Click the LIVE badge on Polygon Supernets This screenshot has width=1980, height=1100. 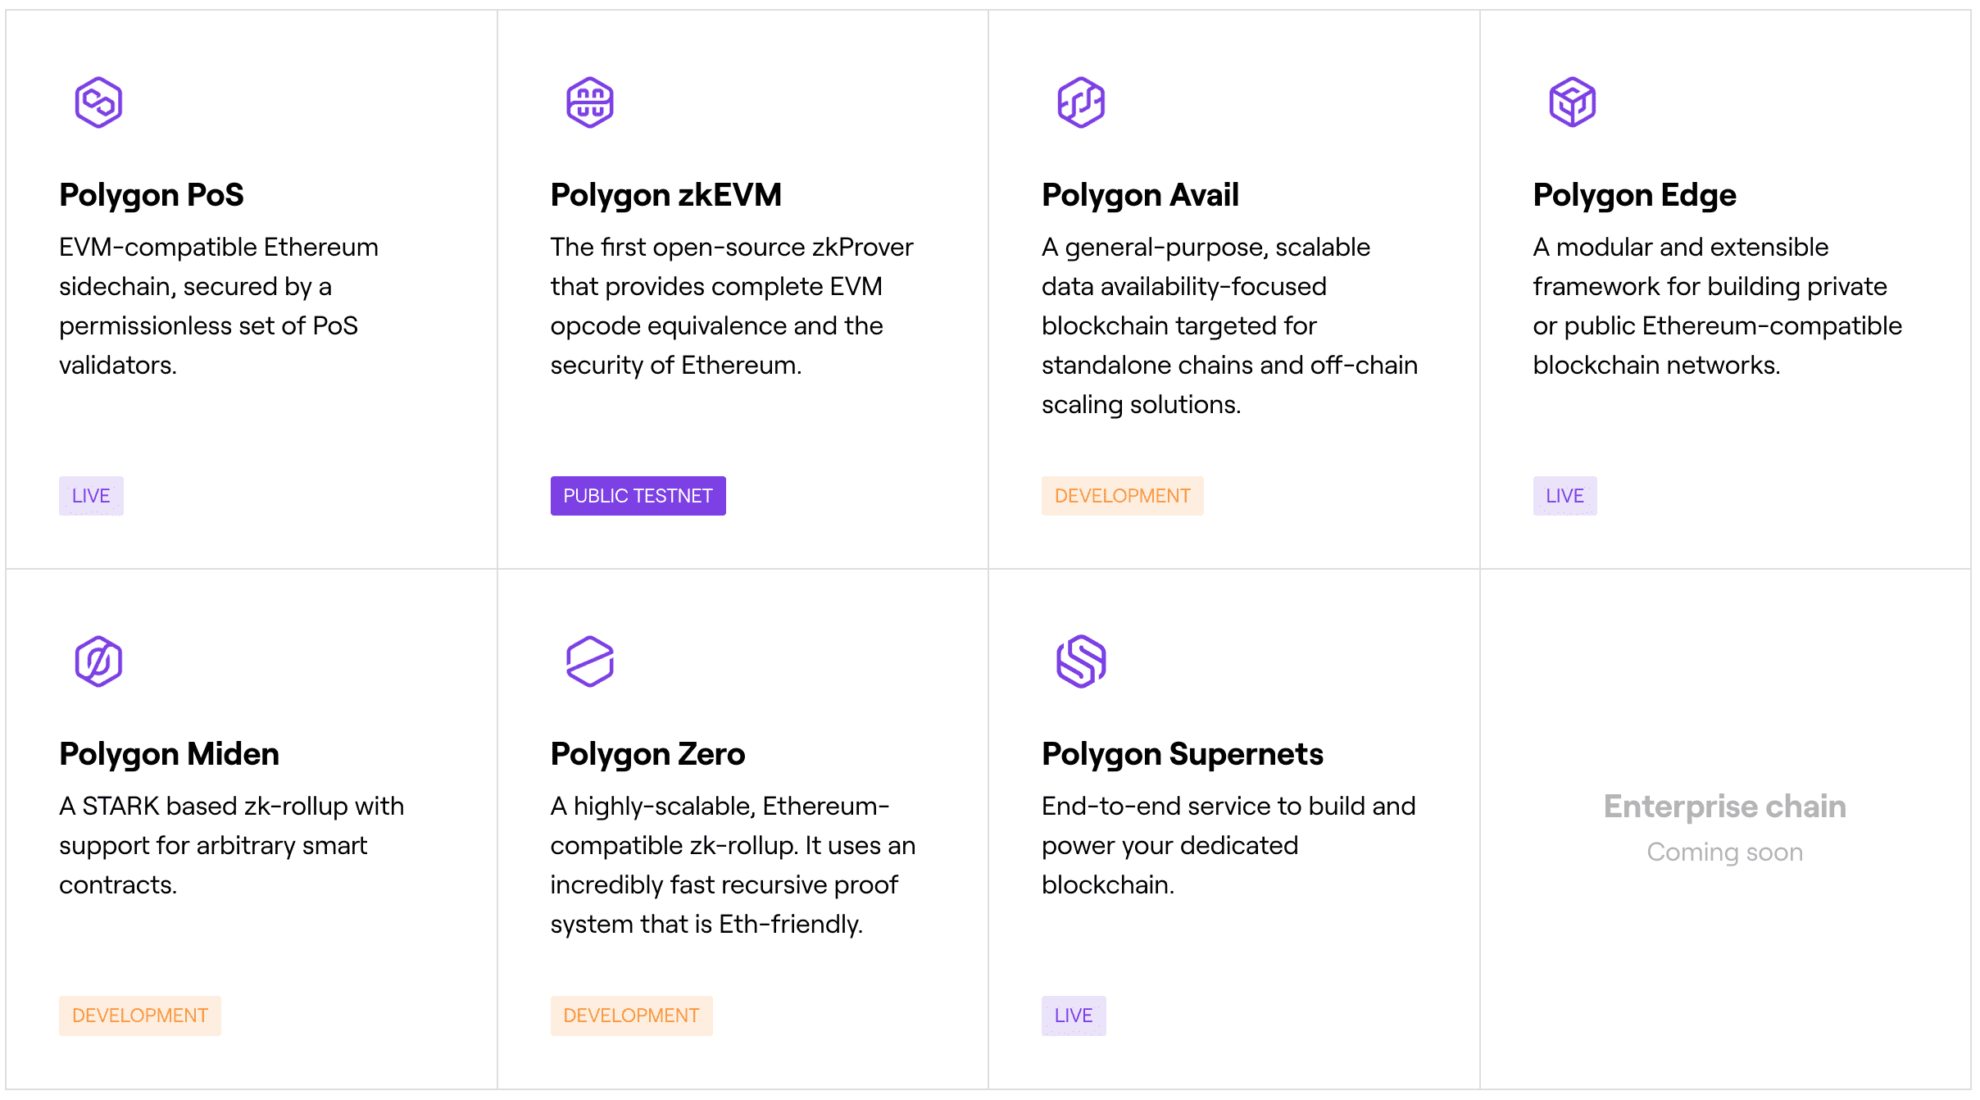point(1073,1015)
